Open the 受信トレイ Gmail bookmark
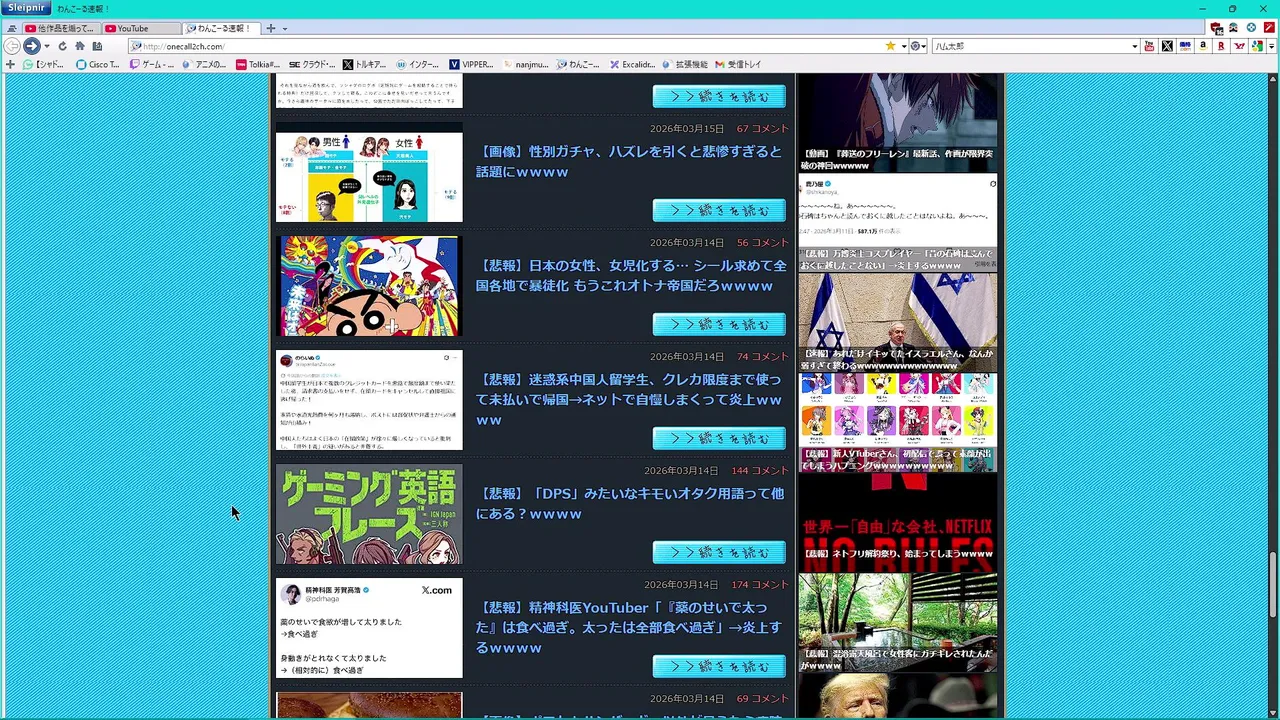The width and height of the screenshot is (1280, 720). pyautogui.click(x=738, y=64)
